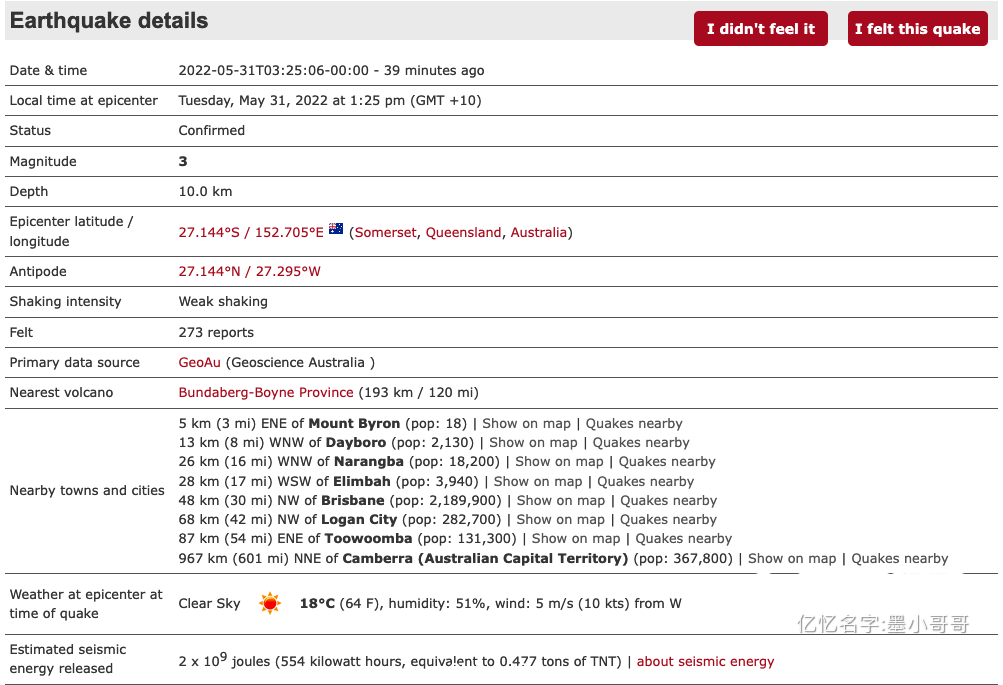This screenshot has height=685, width=1003.
Task: Click the depth value "10.0 km"
Action: pyautogui.click(x=205, y=191)
